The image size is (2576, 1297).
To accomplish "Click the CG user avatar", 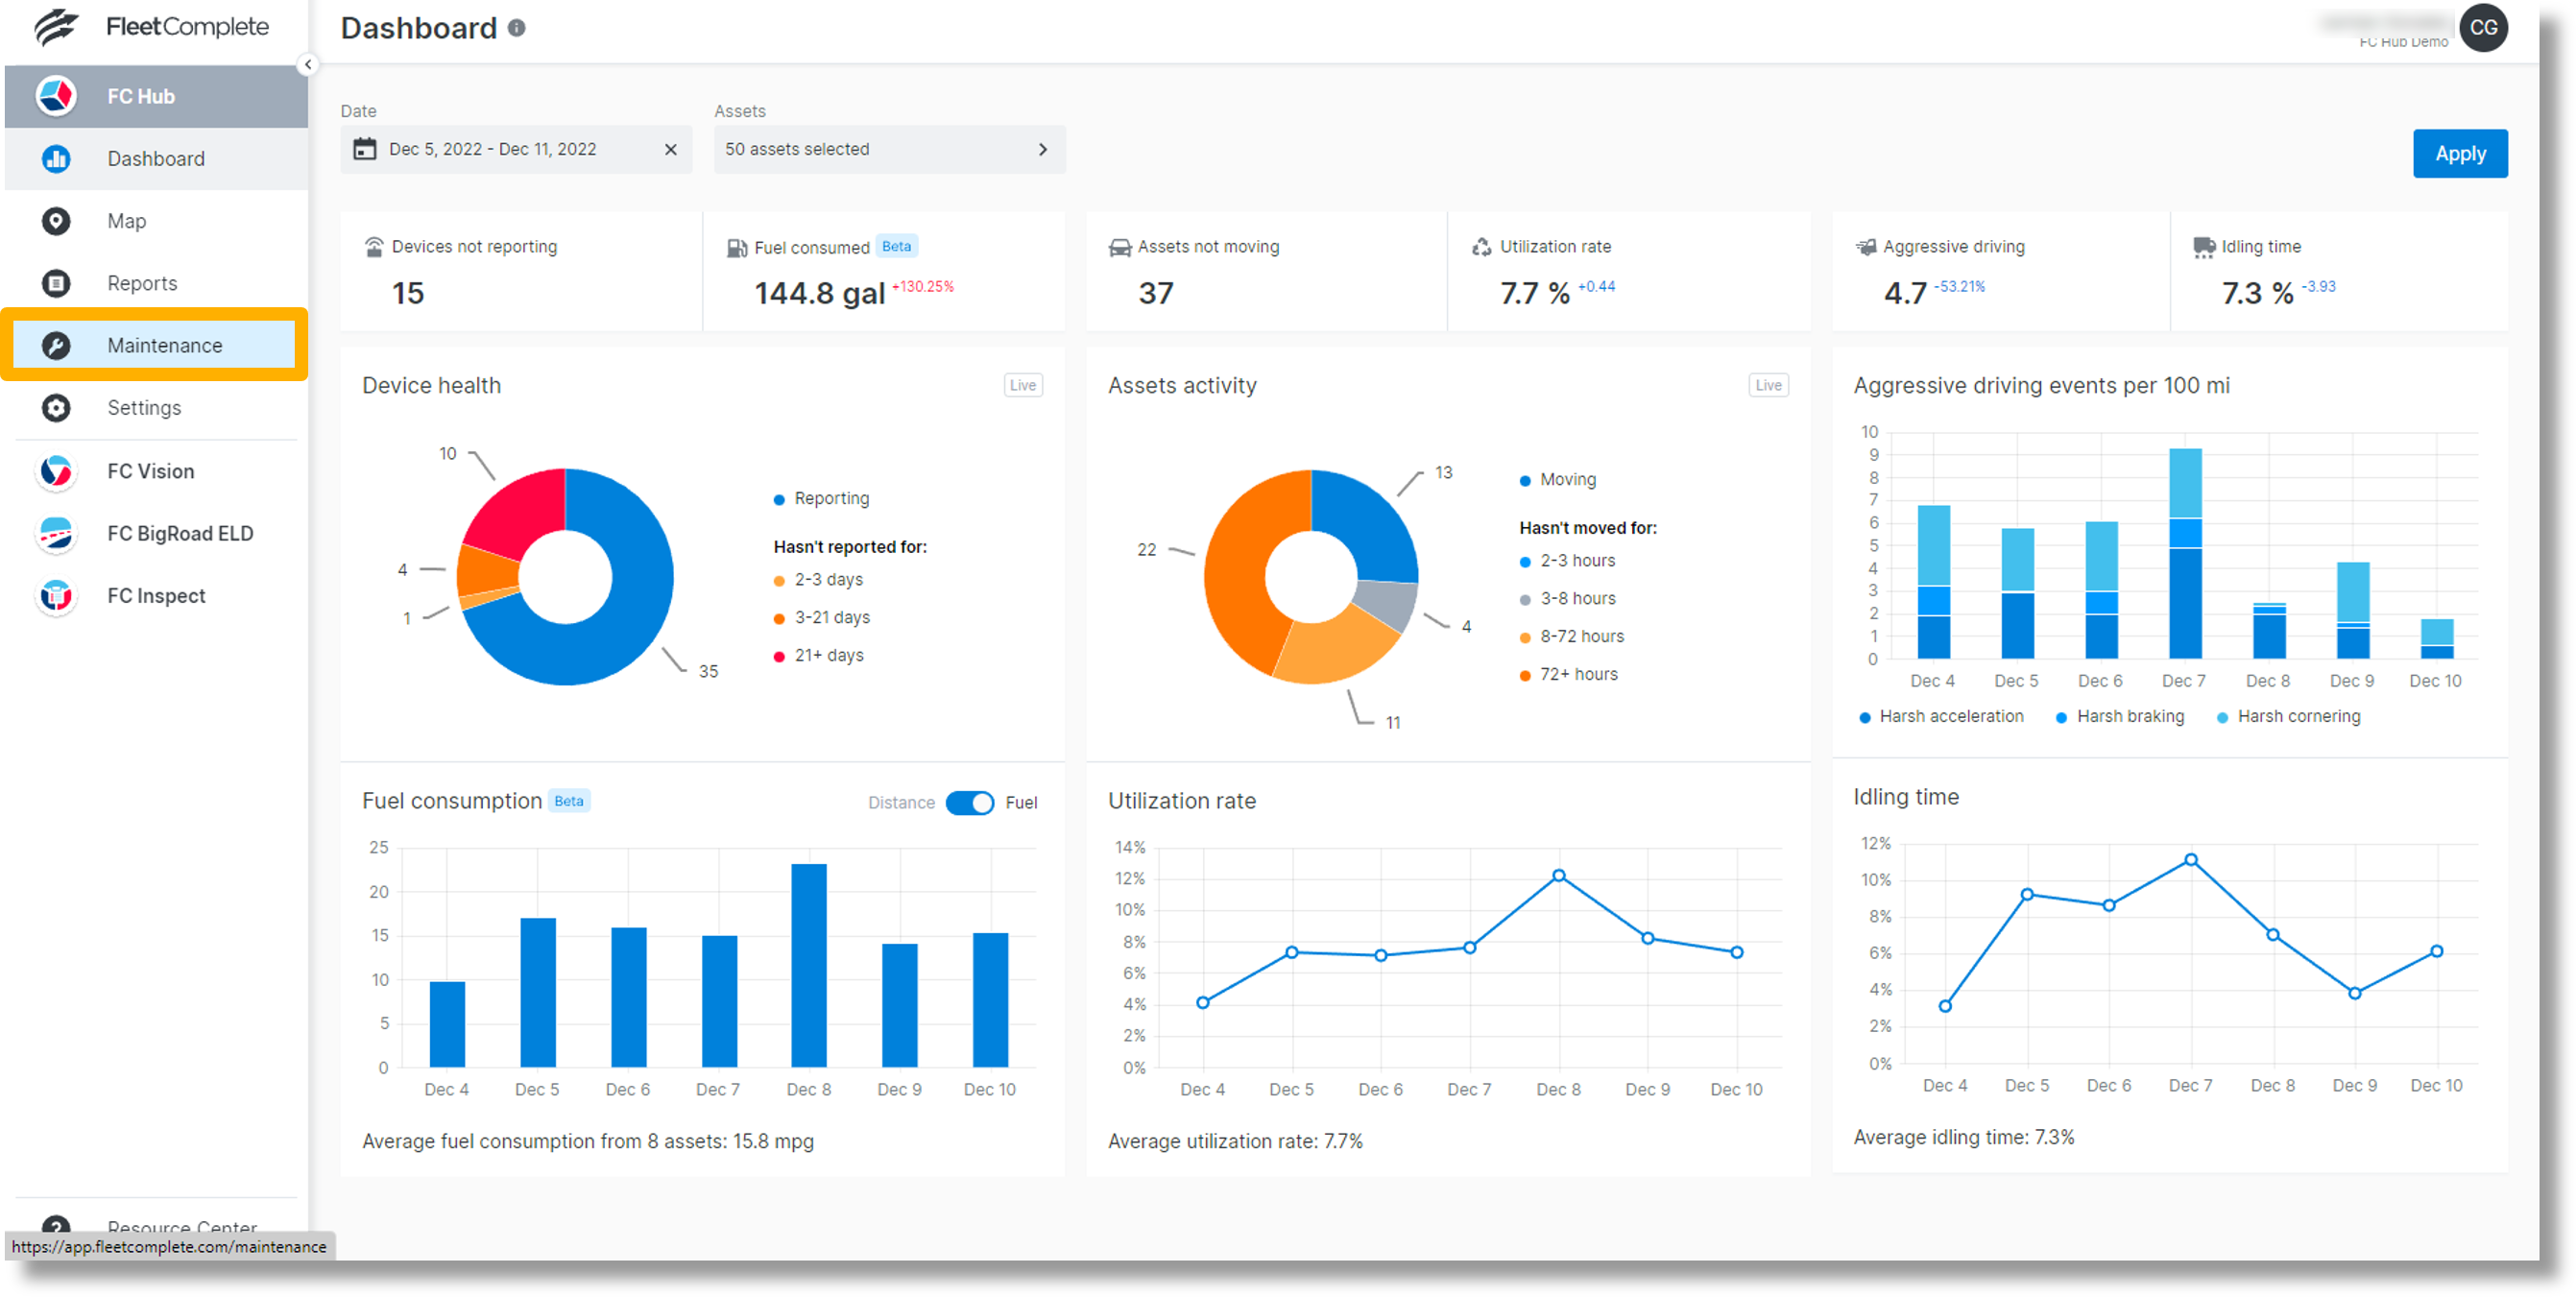I will click(x=2483, y=28).
